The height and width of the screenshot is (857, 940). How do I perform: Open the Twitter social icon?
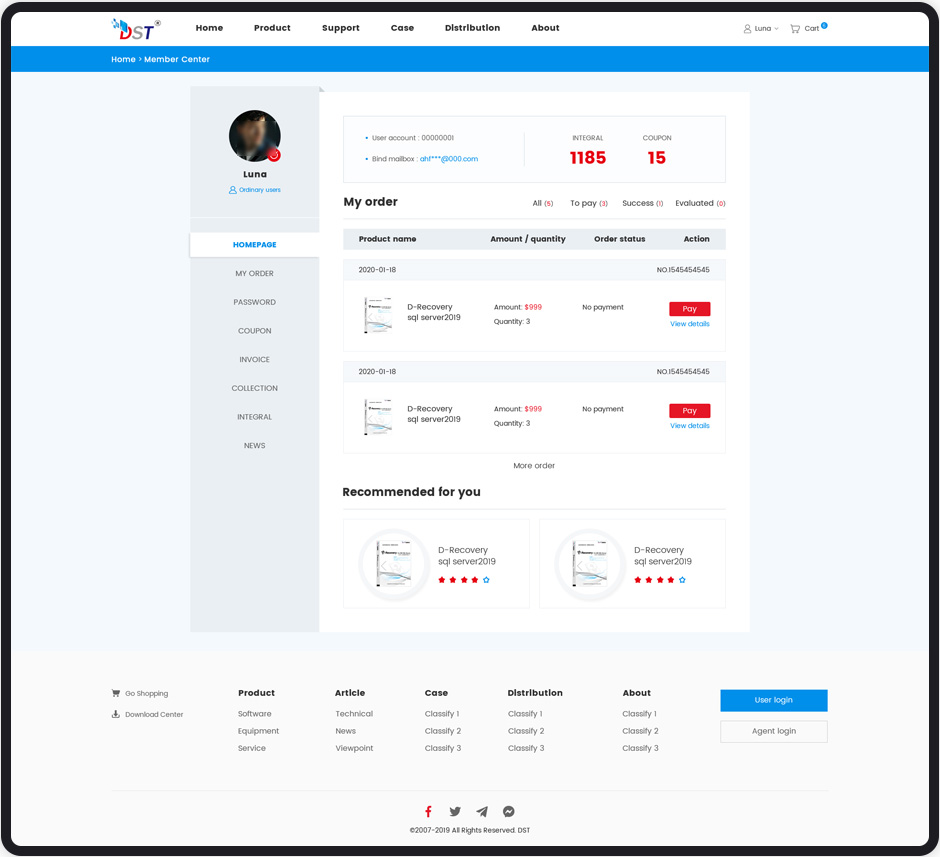455,812
